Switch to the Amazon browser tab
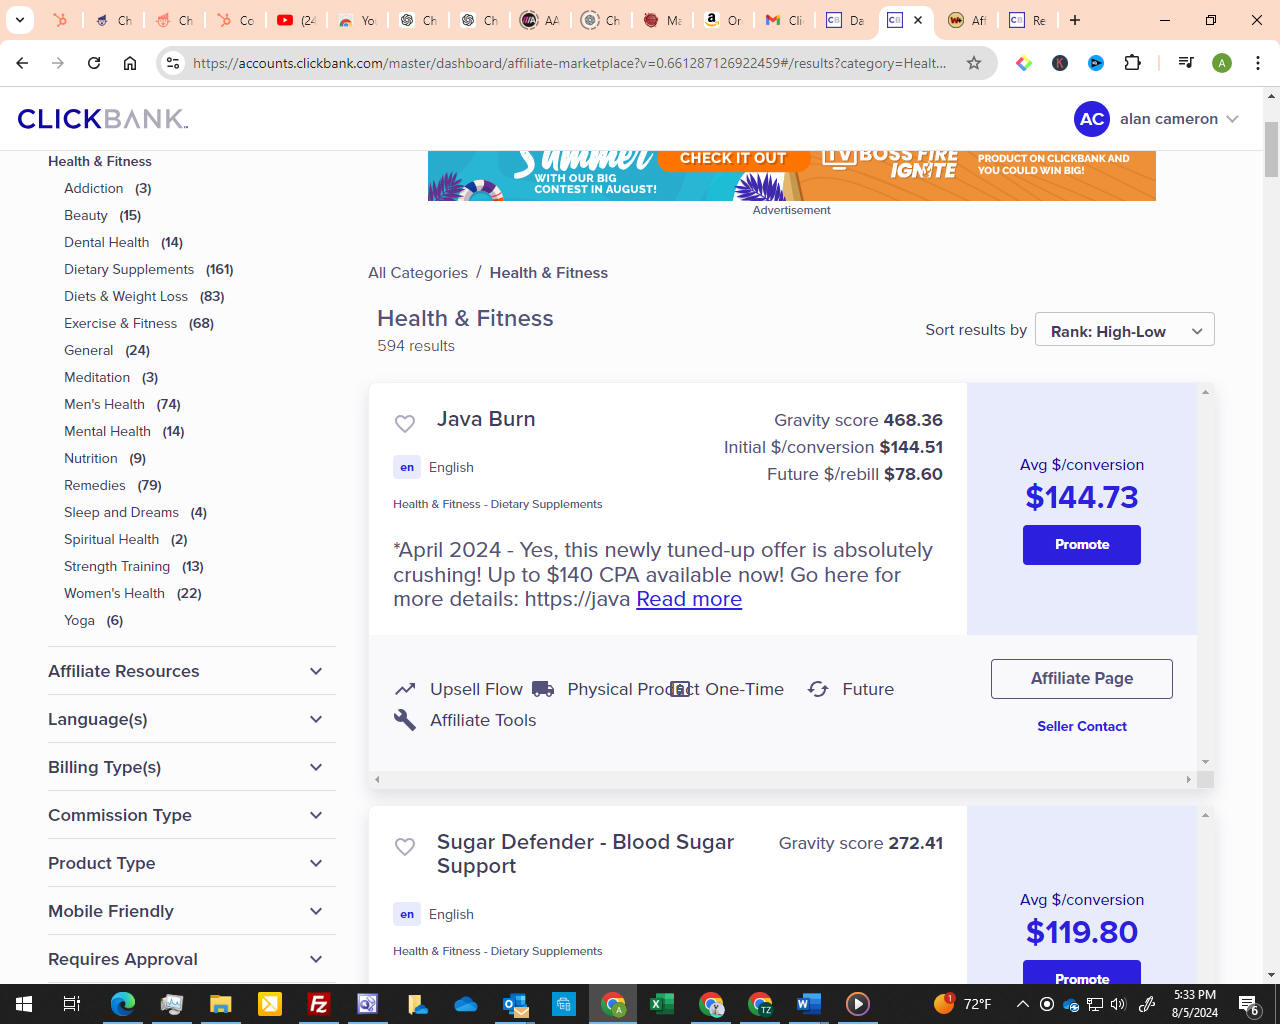This screenshot has width=1280, height=1024. tap(723, 20)
